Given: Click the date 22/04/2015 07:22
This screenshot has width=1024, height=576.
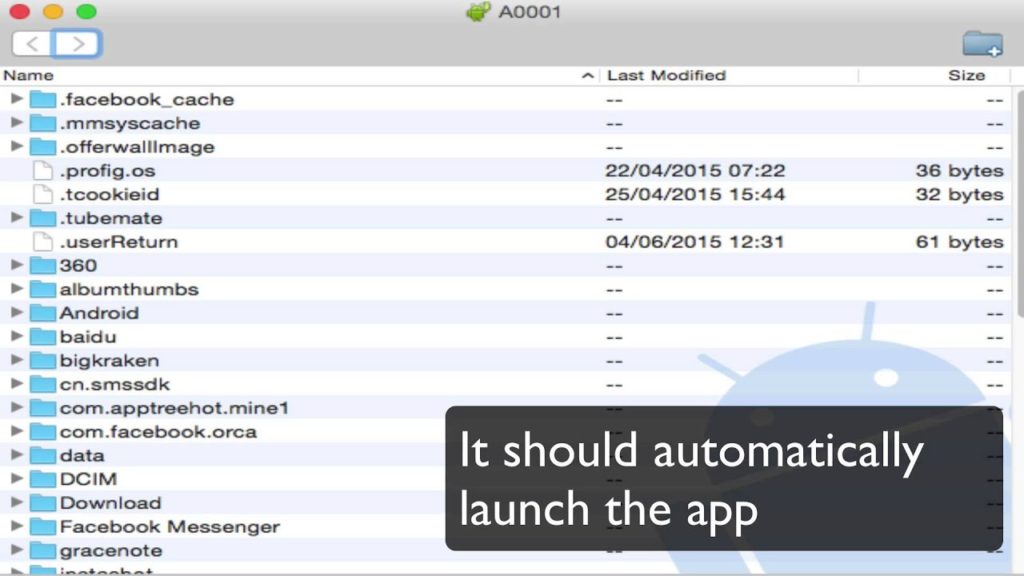Looking at the screenshot, I should tap(695, 170).
